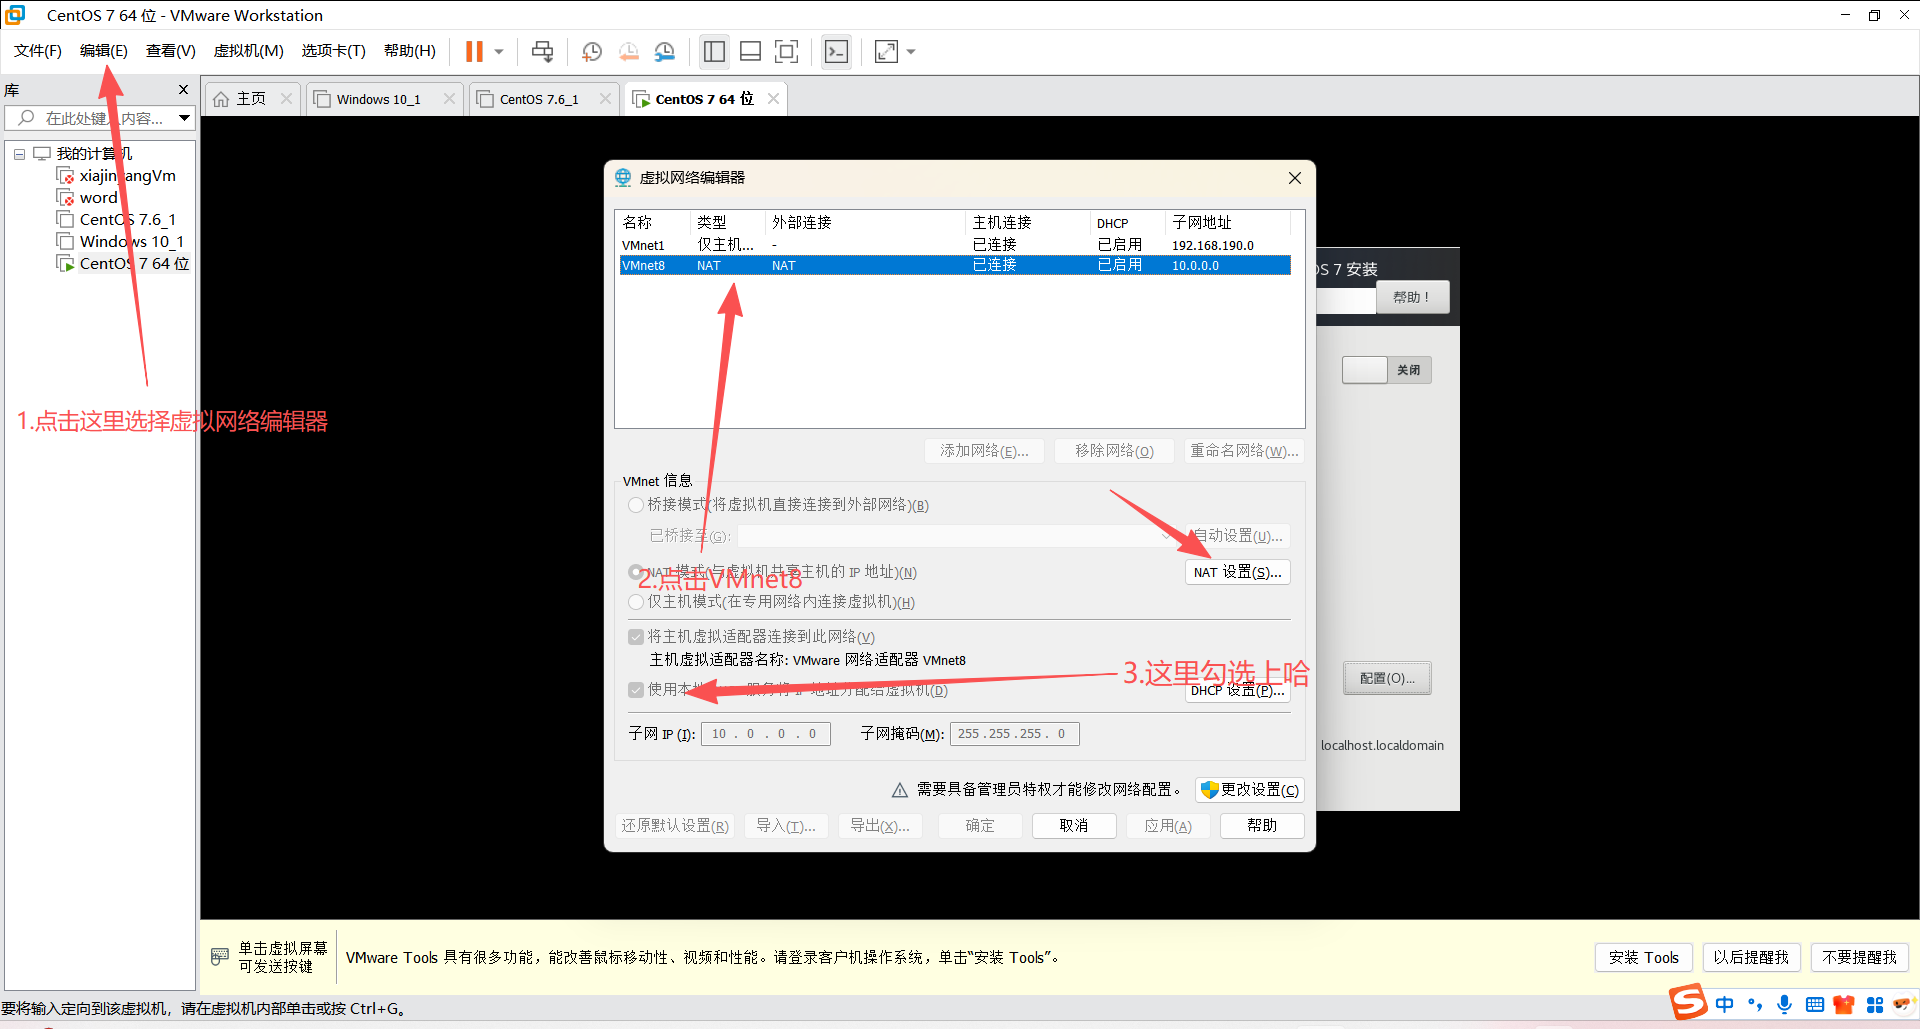Select CentOS 7.6_1 in the library tree
Viewport: 1920px width, 1029px height.
117,220
